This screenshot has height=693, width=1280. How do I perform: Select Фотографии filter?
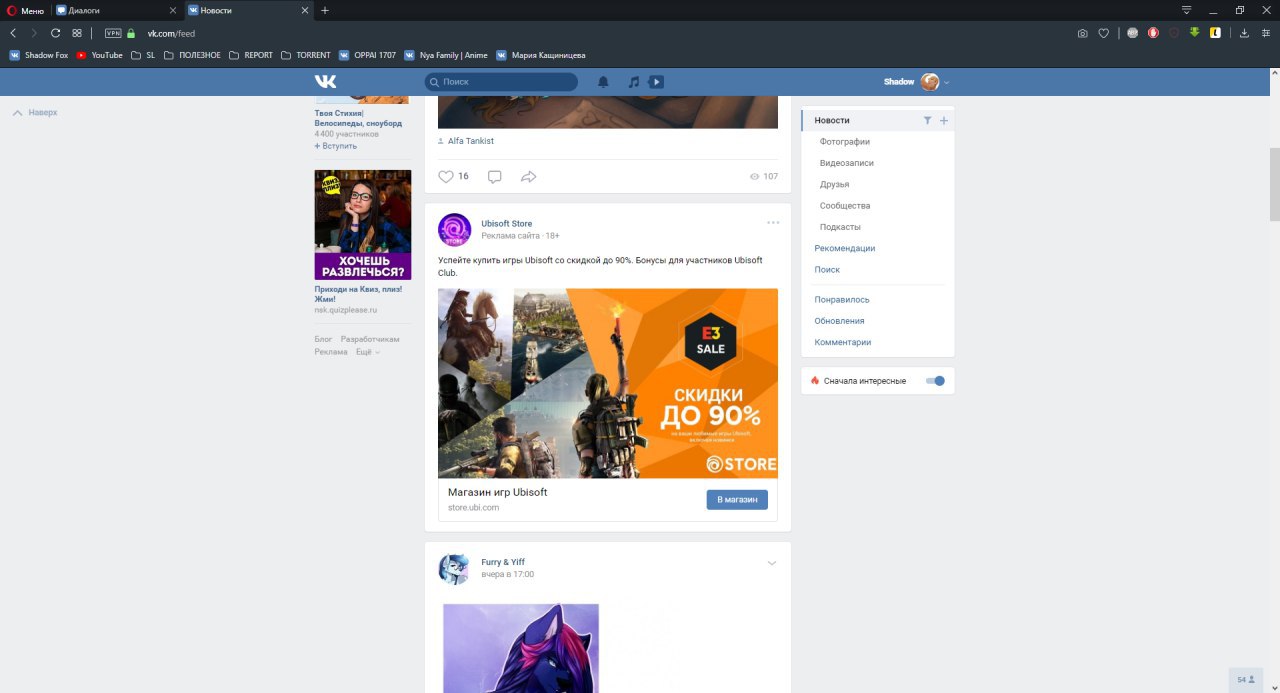[x=845, y=142]
